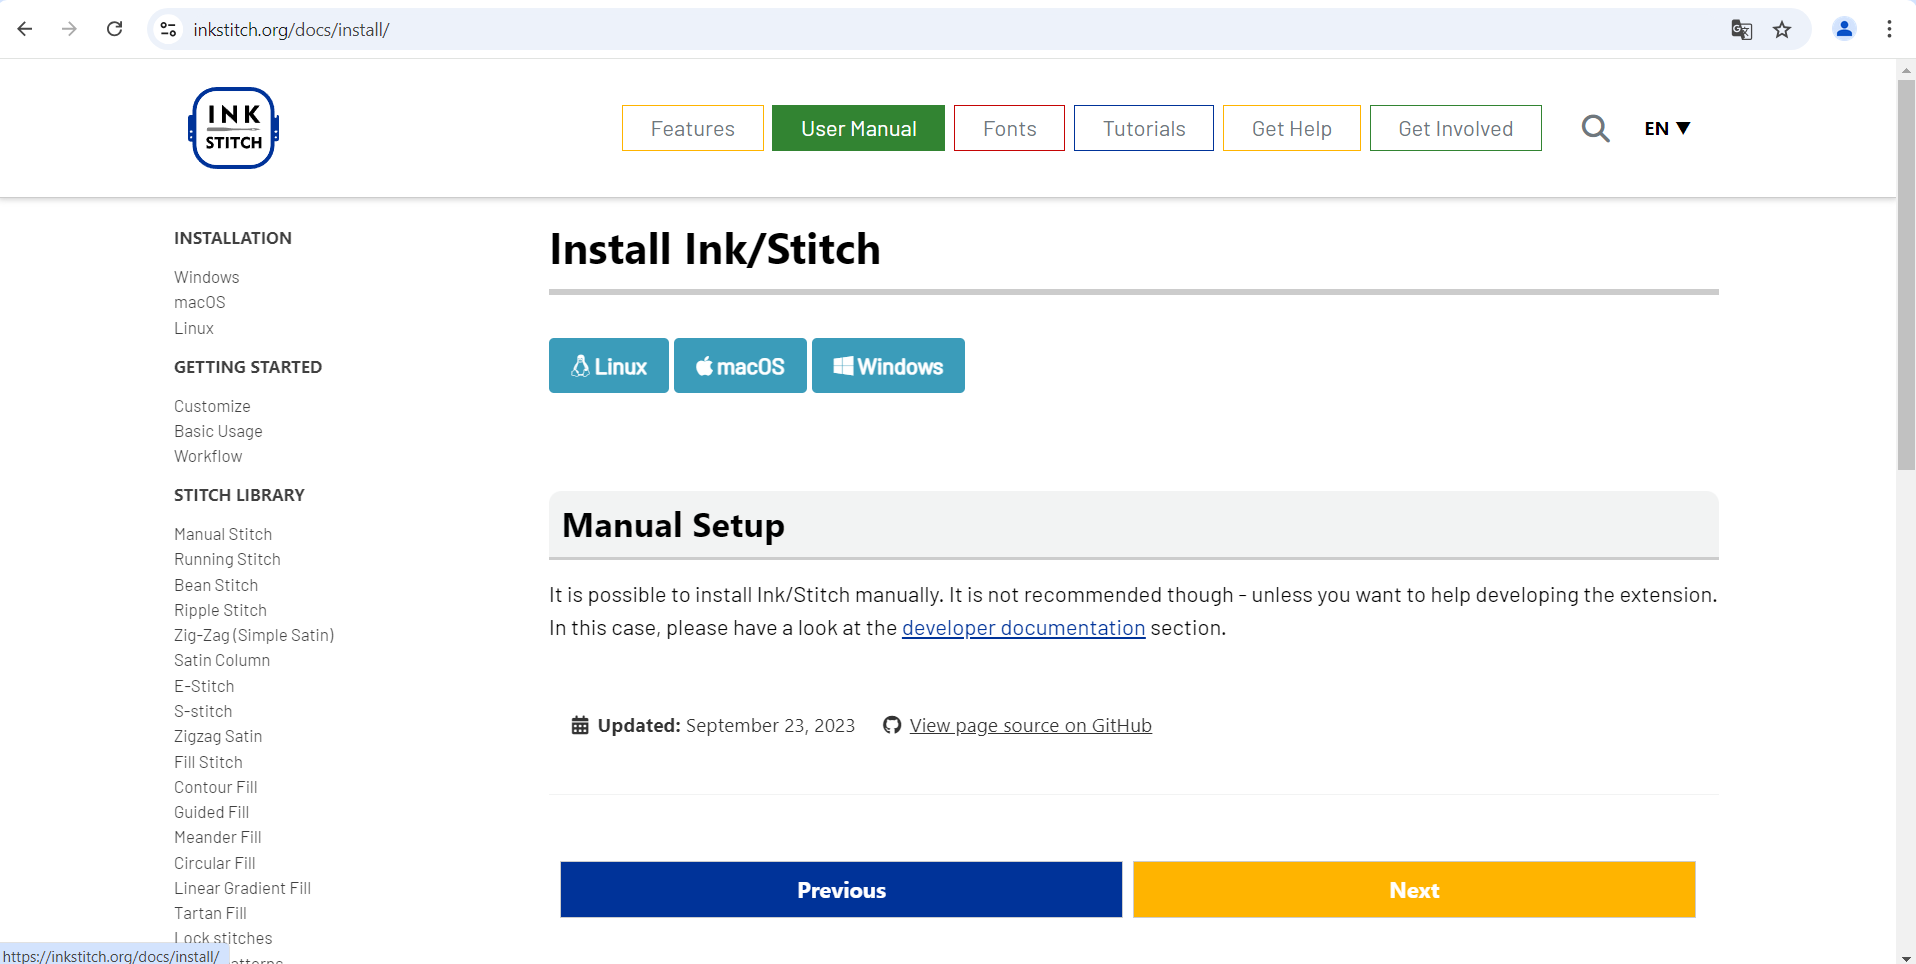This screenshot has width=1916, height=964.
Task: Open the Guided Fill sidebar link
Action: coord(212,812)
